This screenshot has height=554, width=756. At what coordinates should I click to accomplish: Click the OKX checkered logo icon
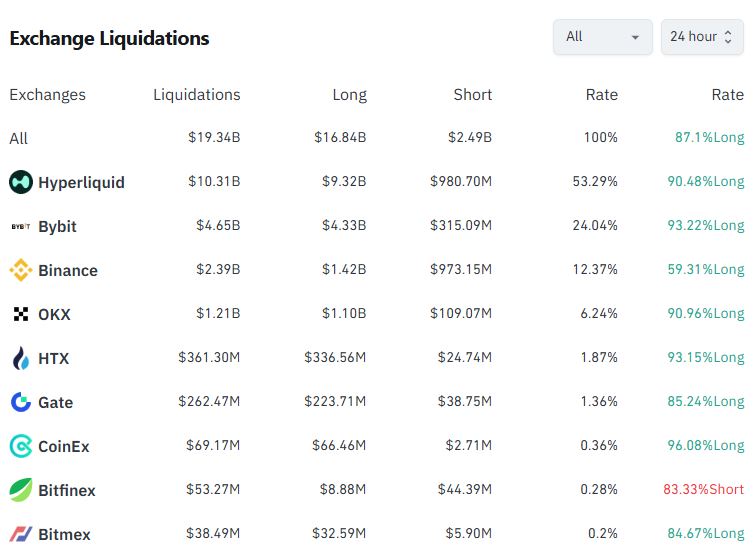(21, 314)
